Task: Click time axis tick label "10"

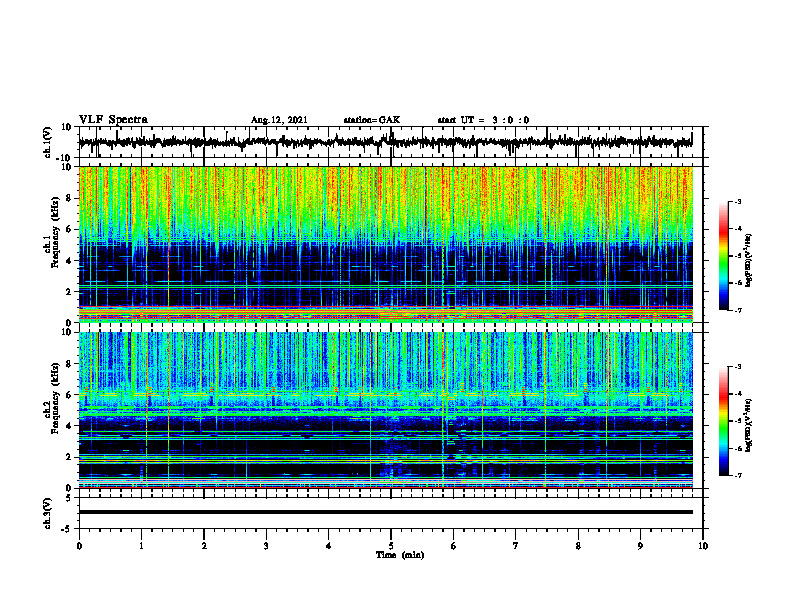Action: pyautogui.click(x=703, y=546)
